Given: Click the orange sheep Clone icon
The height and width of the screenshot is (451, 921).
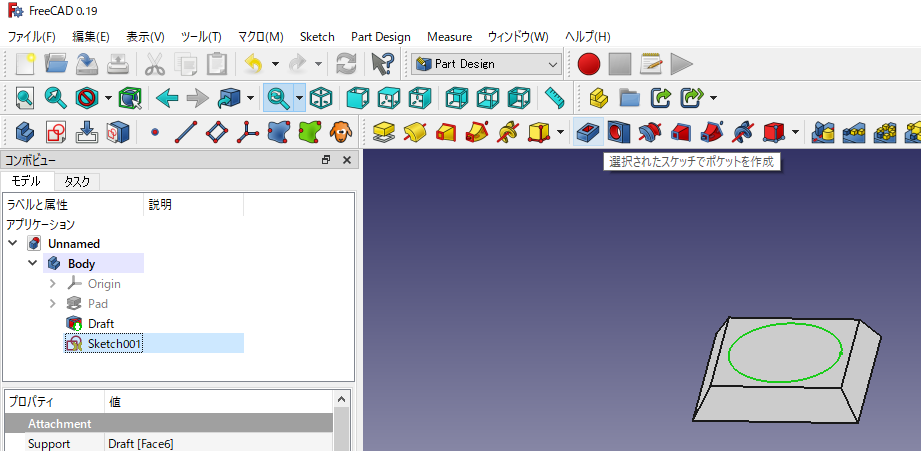Looking at the screenshot, I should tap(340, 132).
